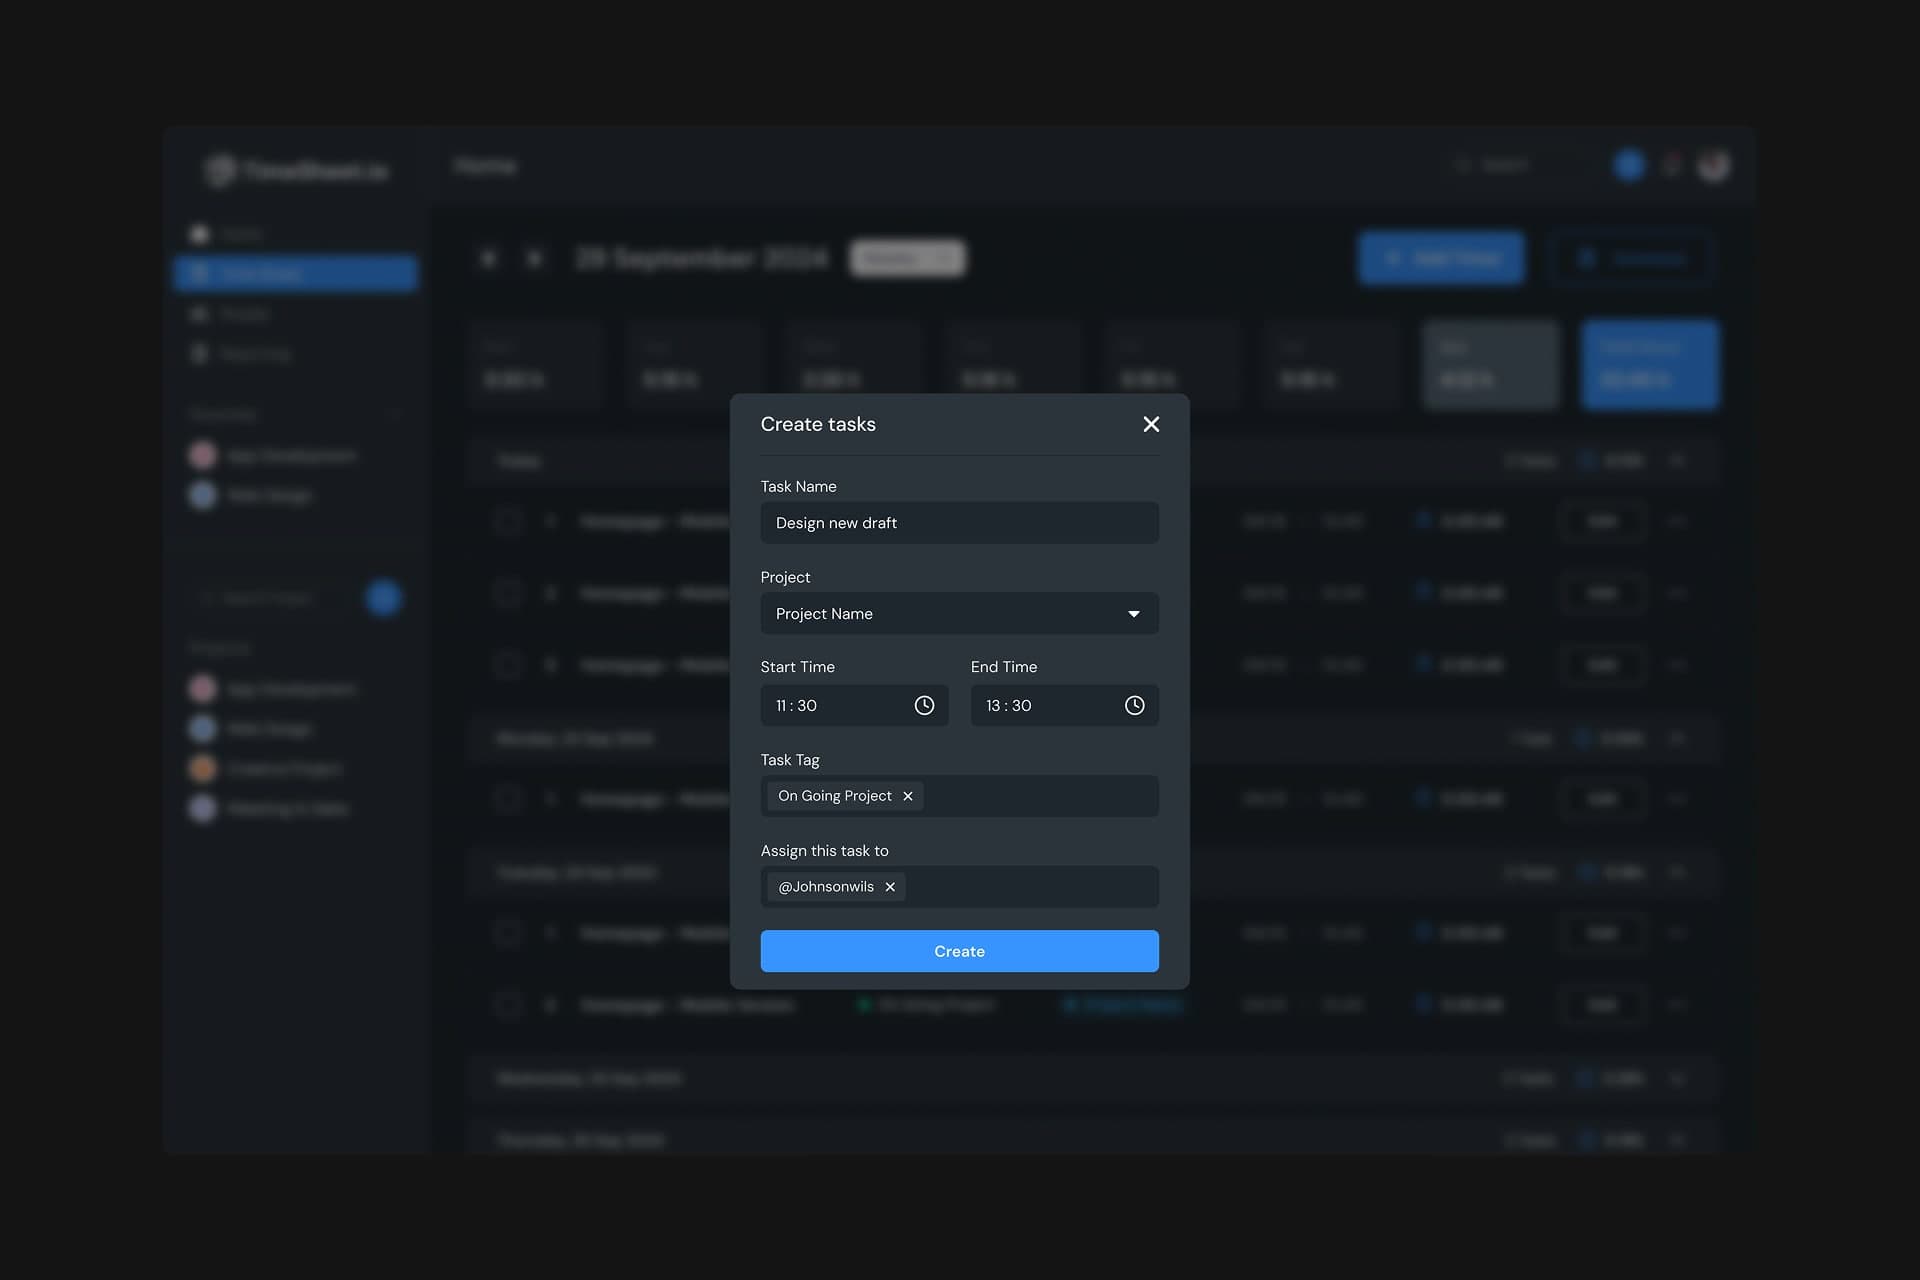Click the search icon in the top navigation bar
Screen dimensions: 1920x1280
tap(1463, 164)
